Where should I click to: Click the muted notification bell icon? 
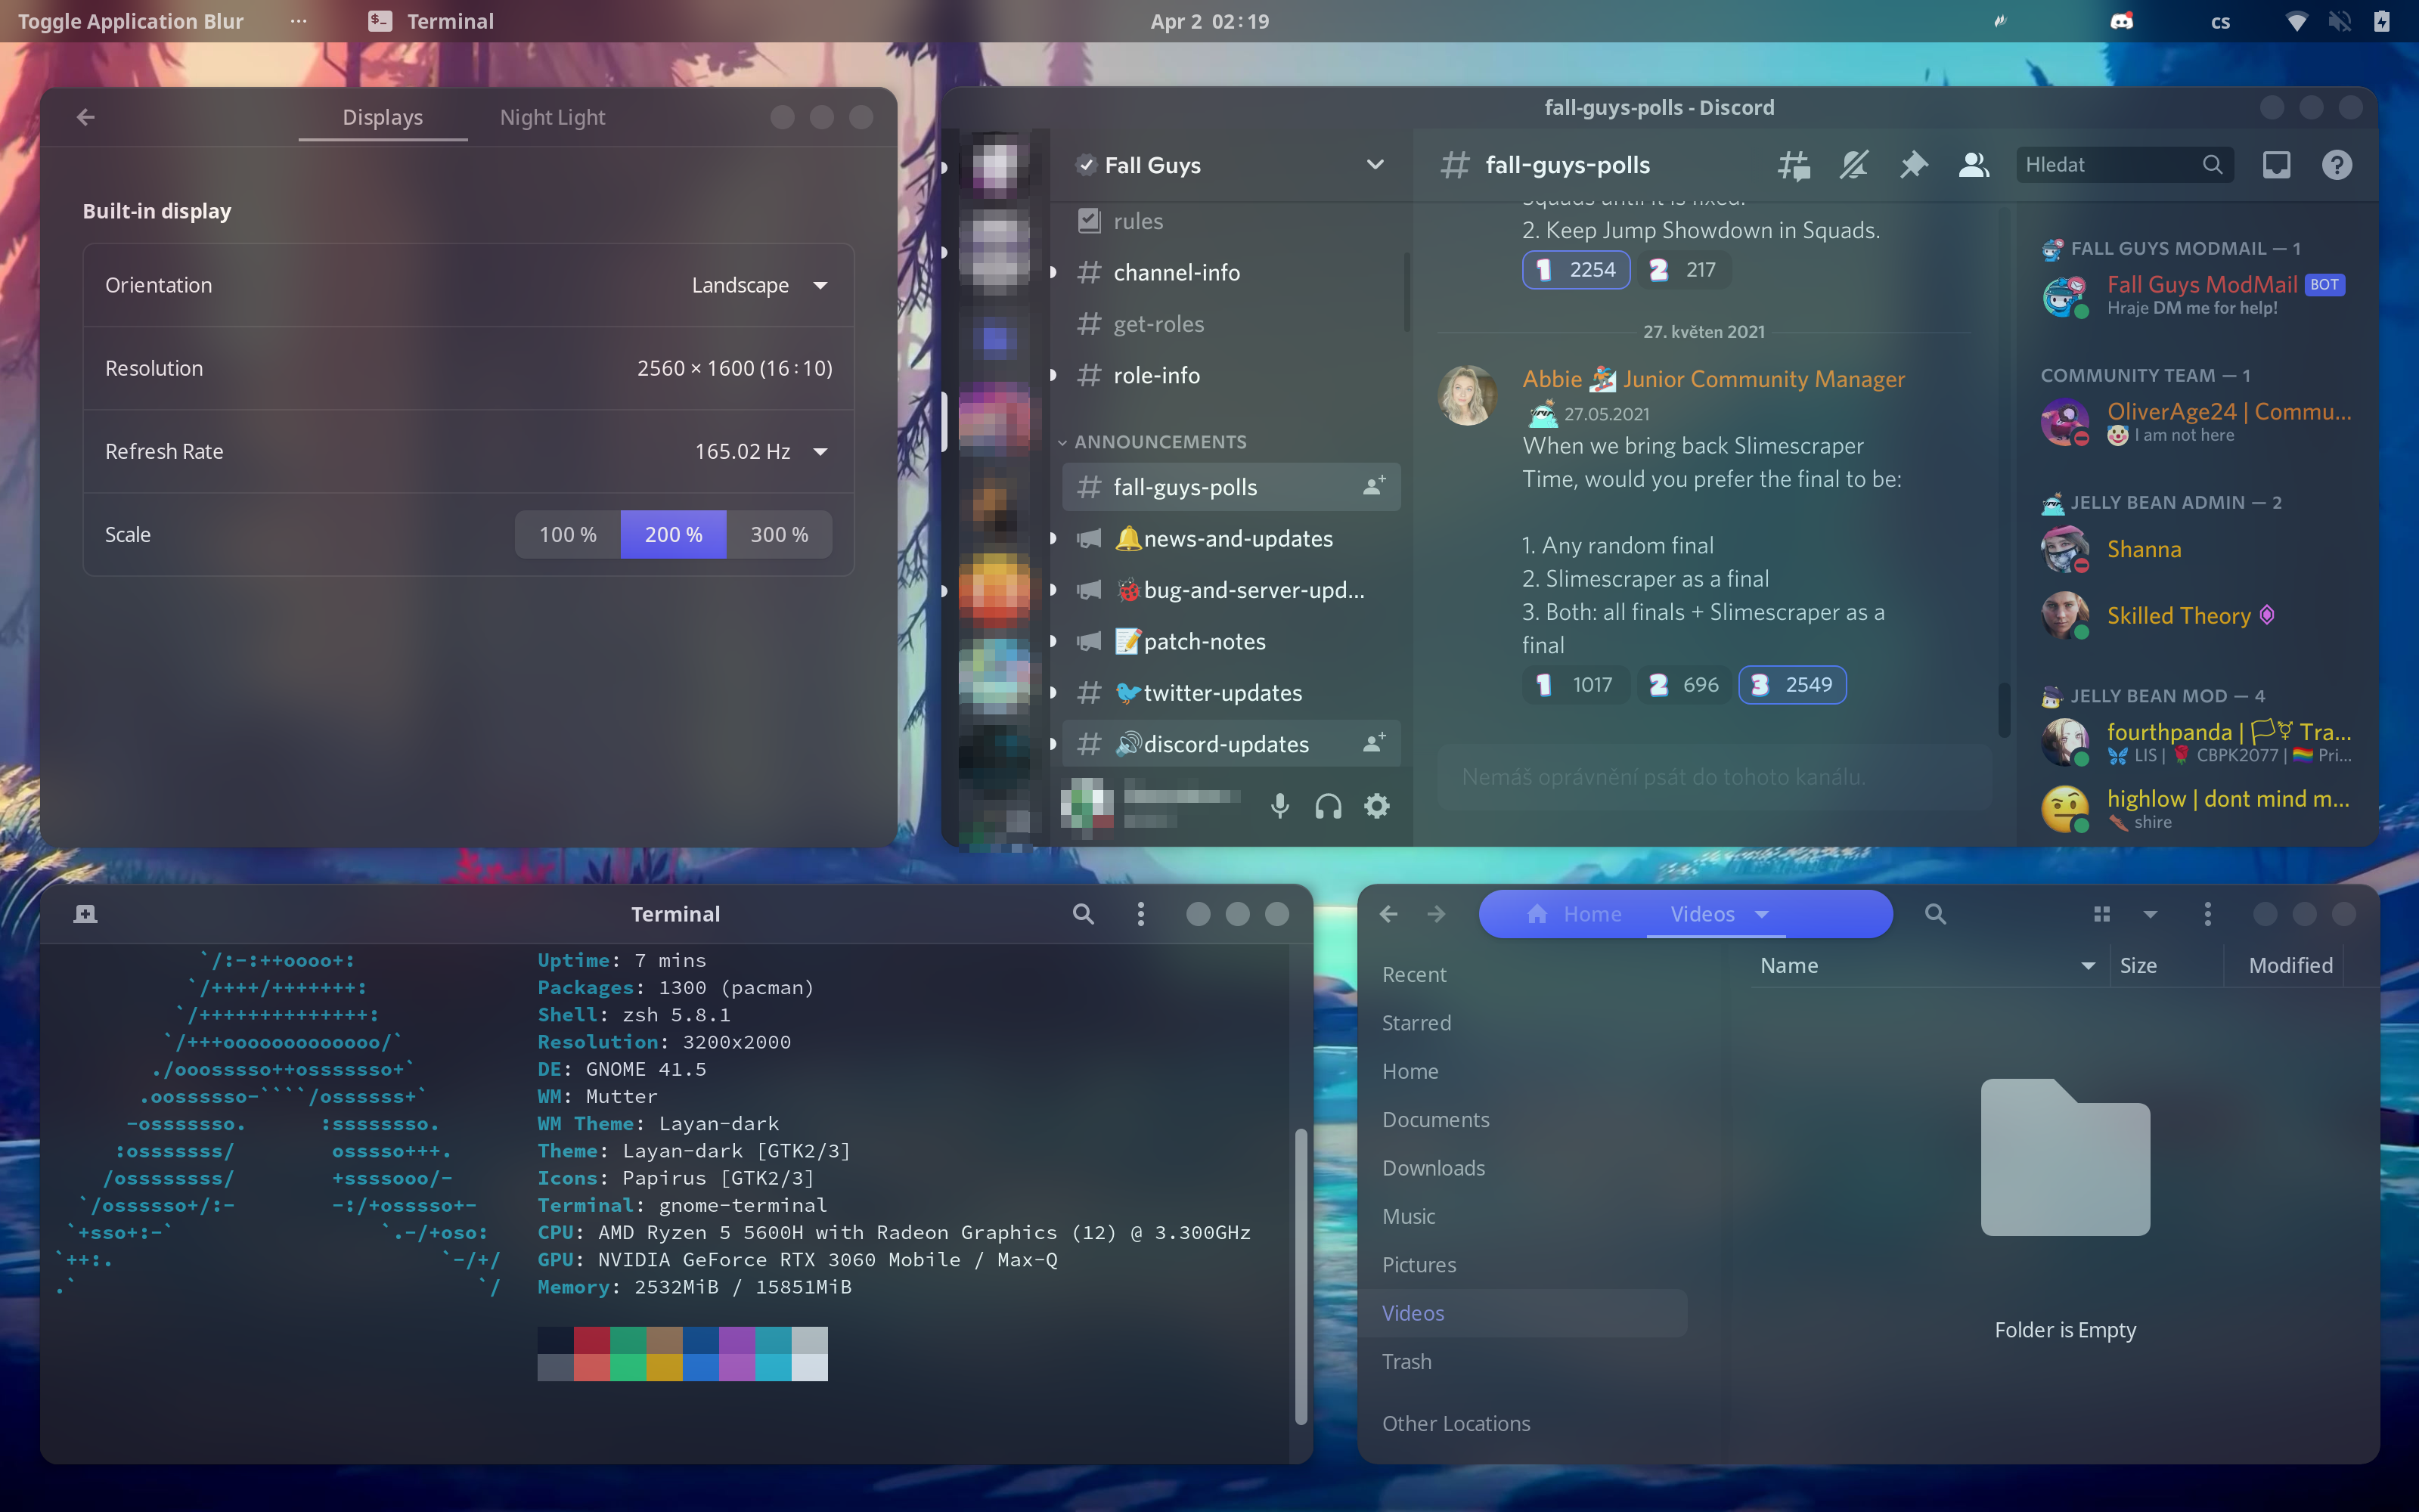pos(1853,165)
